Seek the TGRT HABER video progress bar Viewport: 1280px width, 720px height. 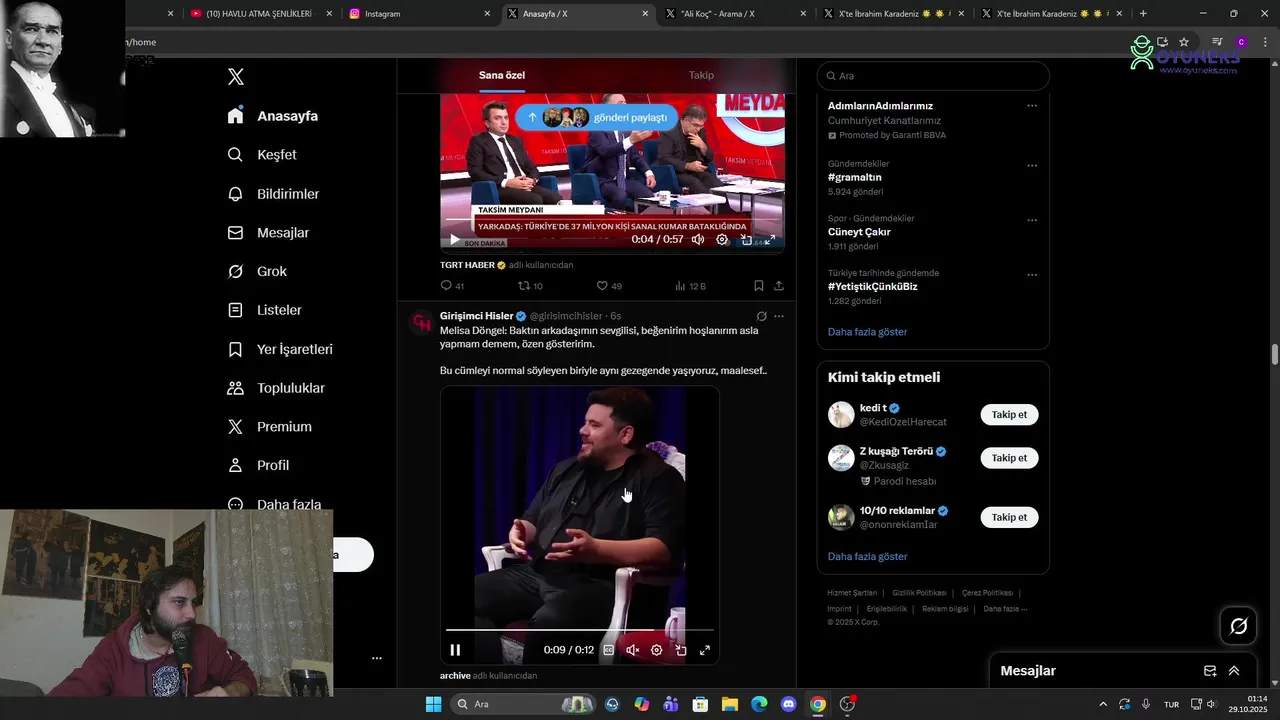click(612, 219)
